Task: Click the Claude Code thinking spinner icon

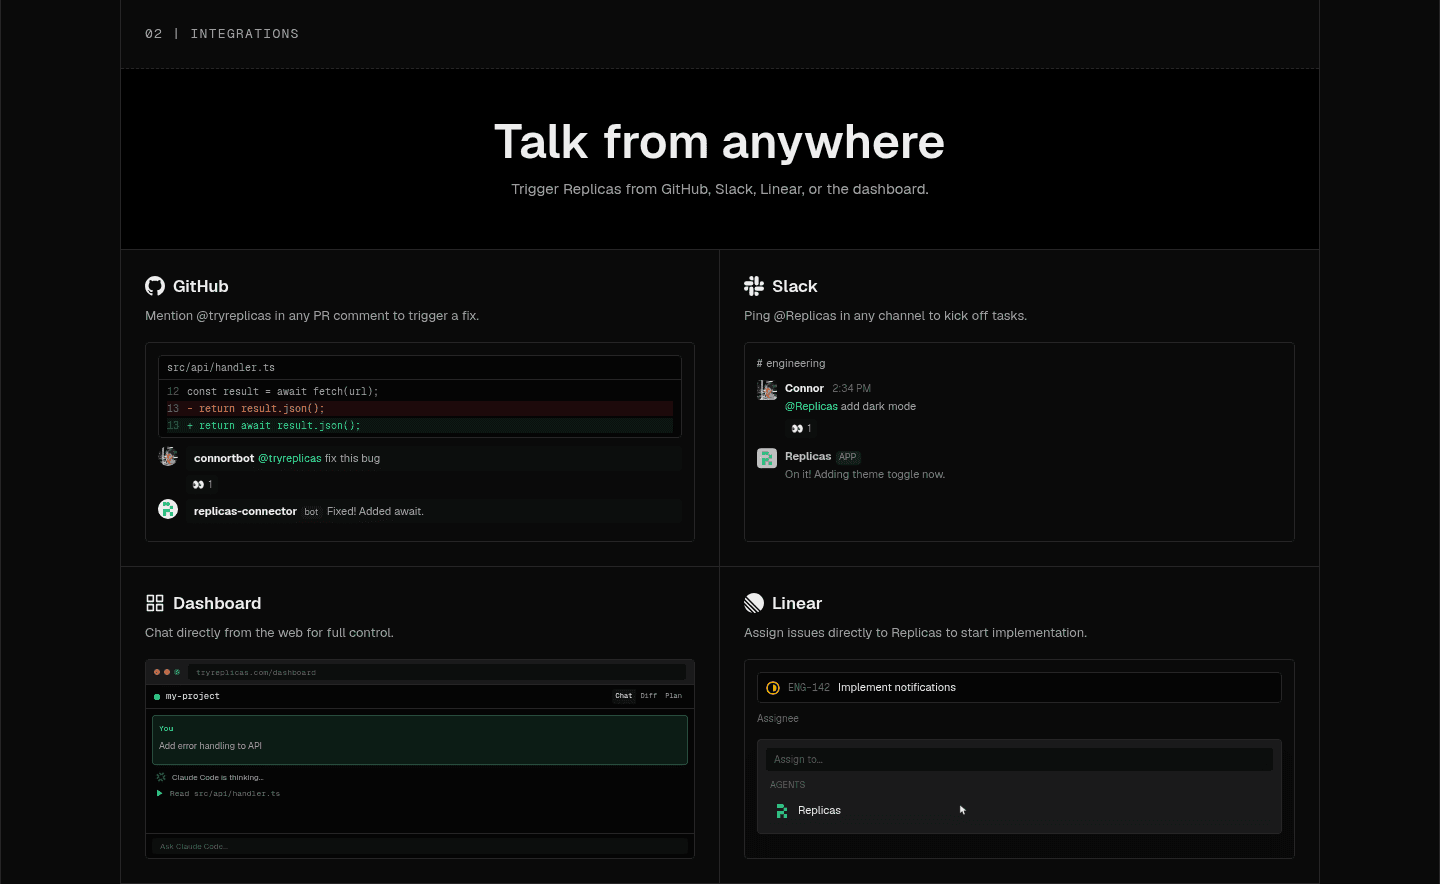Action: (161, 777)
